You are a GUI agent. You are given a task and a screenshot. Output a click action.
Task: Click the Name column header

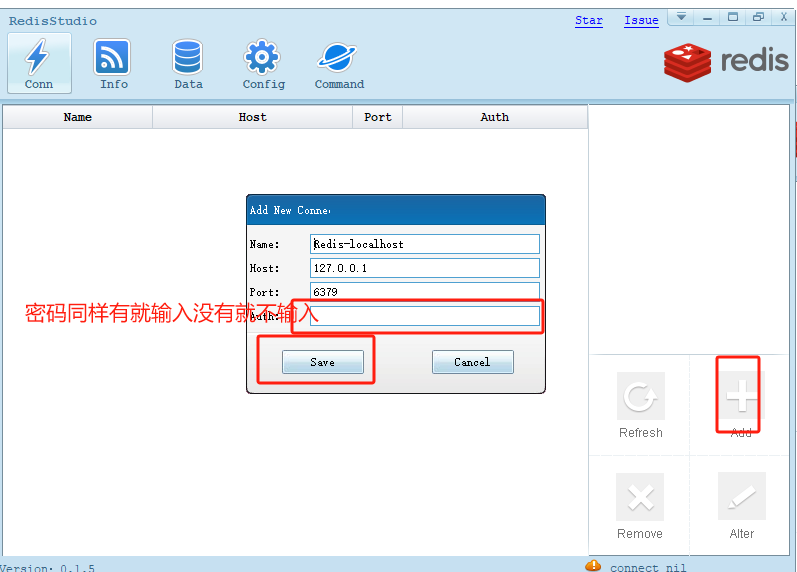(78, 117)
